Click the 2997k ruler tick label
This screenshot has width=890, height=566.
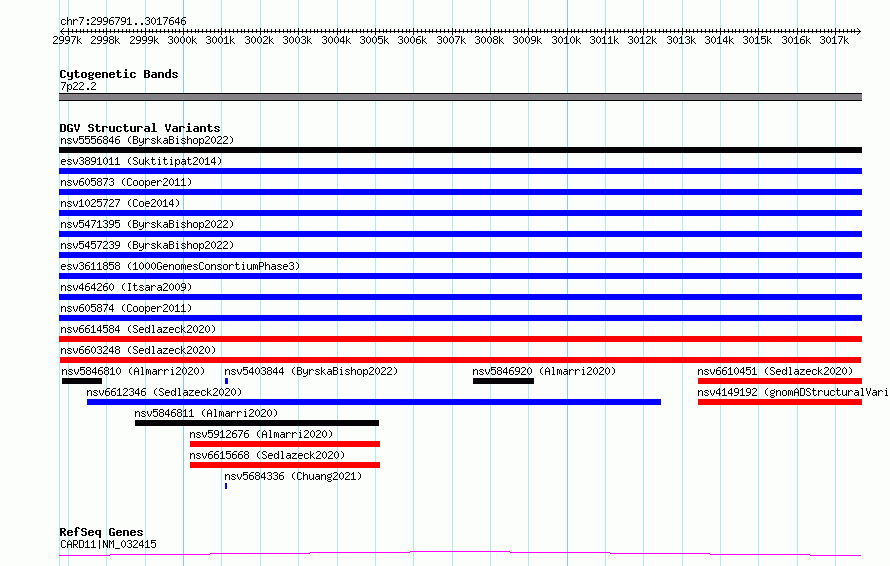(x=67, y=41)
